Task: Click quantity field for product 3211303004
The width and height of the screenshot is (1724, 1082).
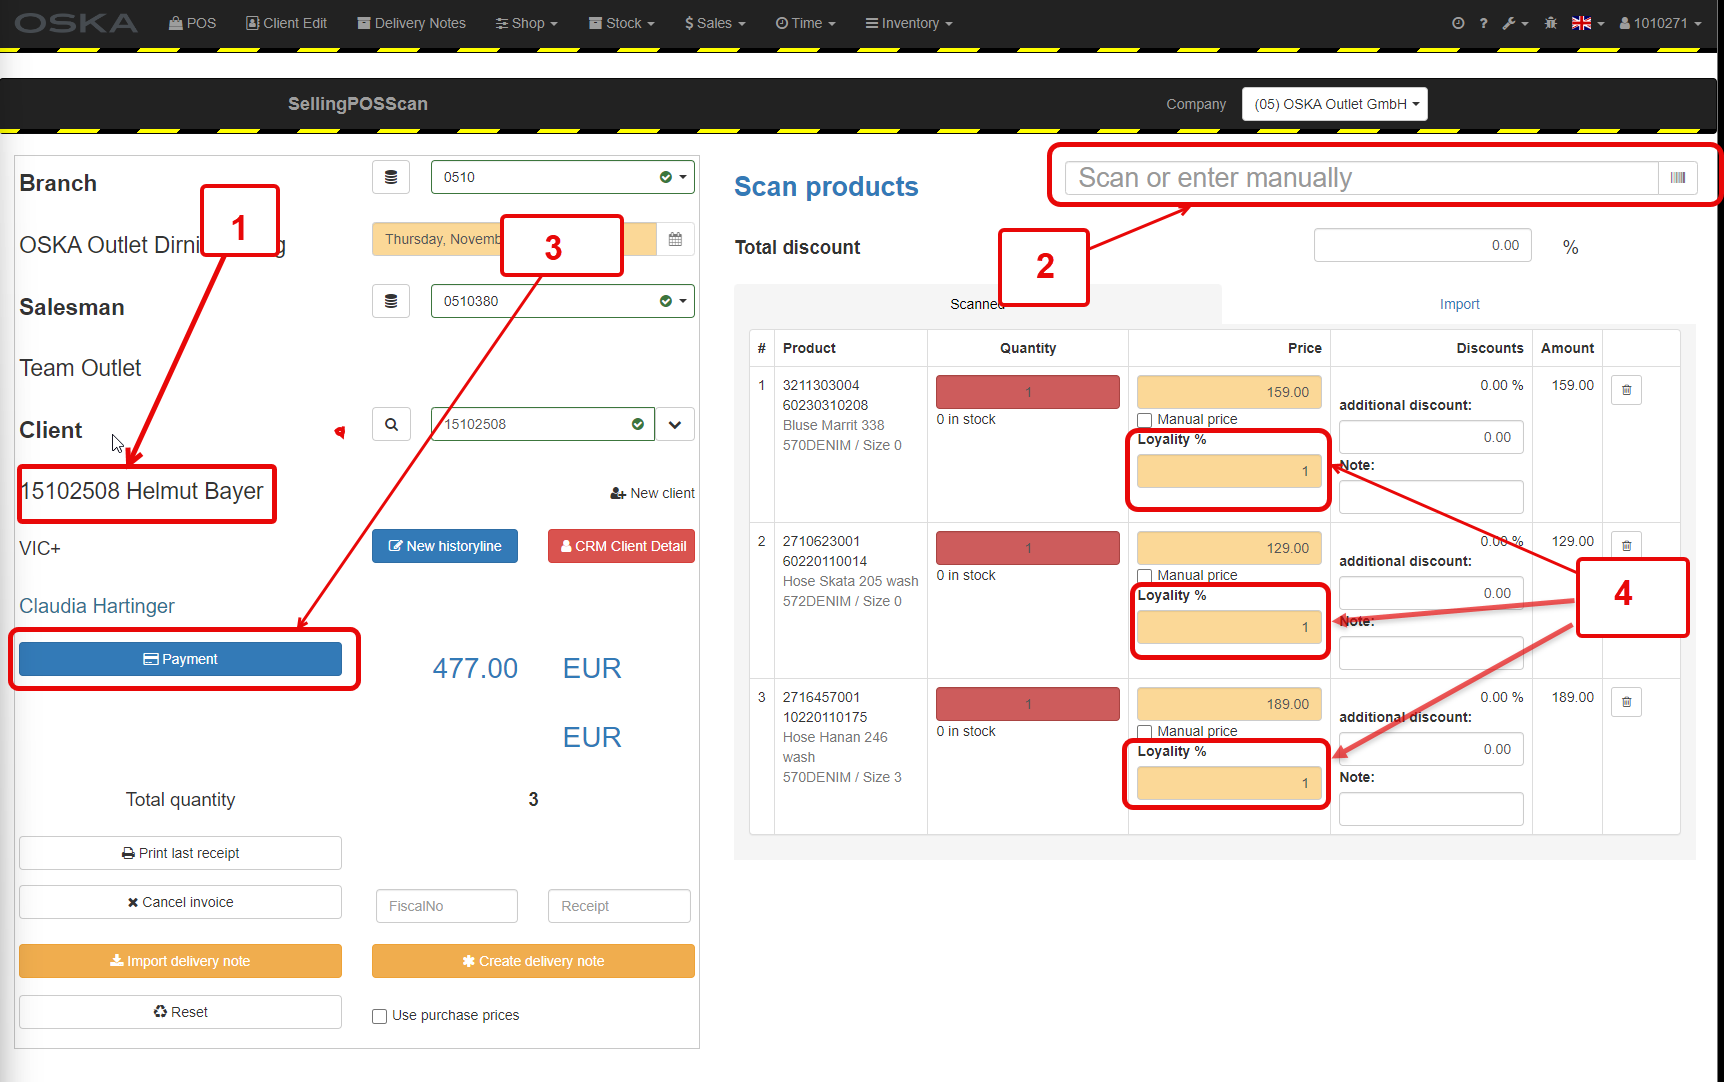Action: pyautogui.click(x=1028, y=392)
